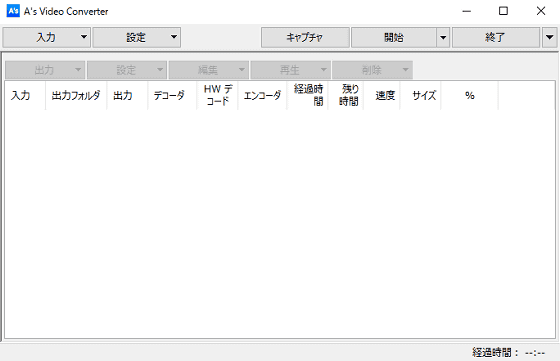Click the 開始 button

pos(394,37)
